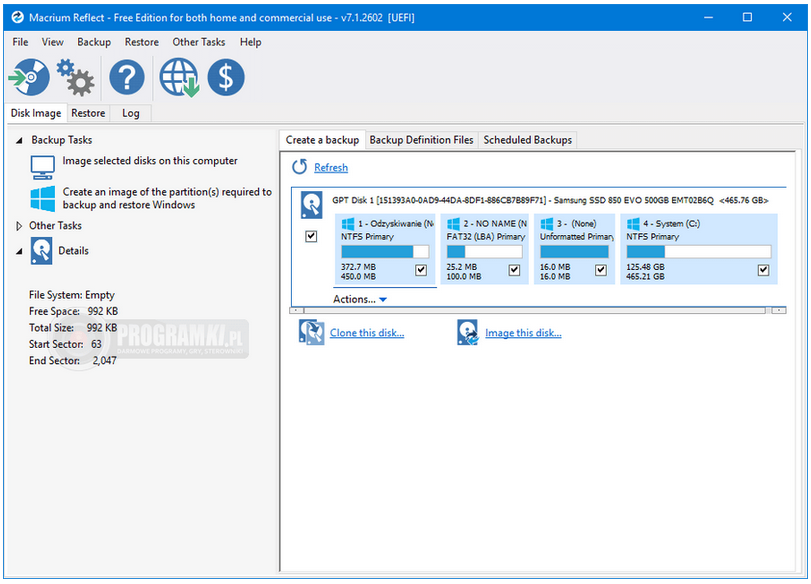The width and height of the screenshot is (811, 584).
Task: Select the Disk Image tab
Action: (36, 113)
